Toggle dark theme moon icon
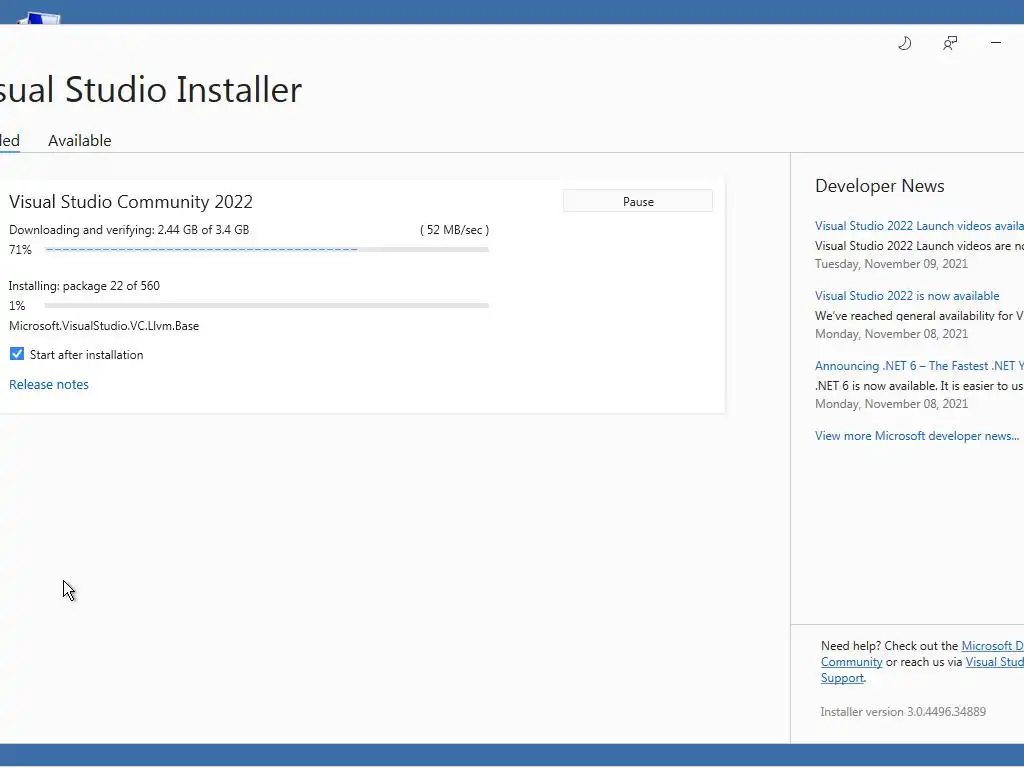1024x768 pixels. [904, 43]
